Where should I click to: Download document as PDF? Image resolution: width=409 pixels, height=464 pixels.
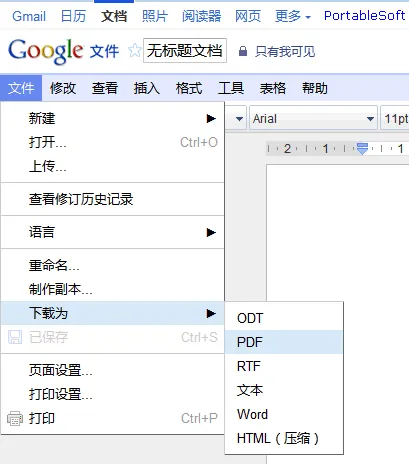point(284,342)
